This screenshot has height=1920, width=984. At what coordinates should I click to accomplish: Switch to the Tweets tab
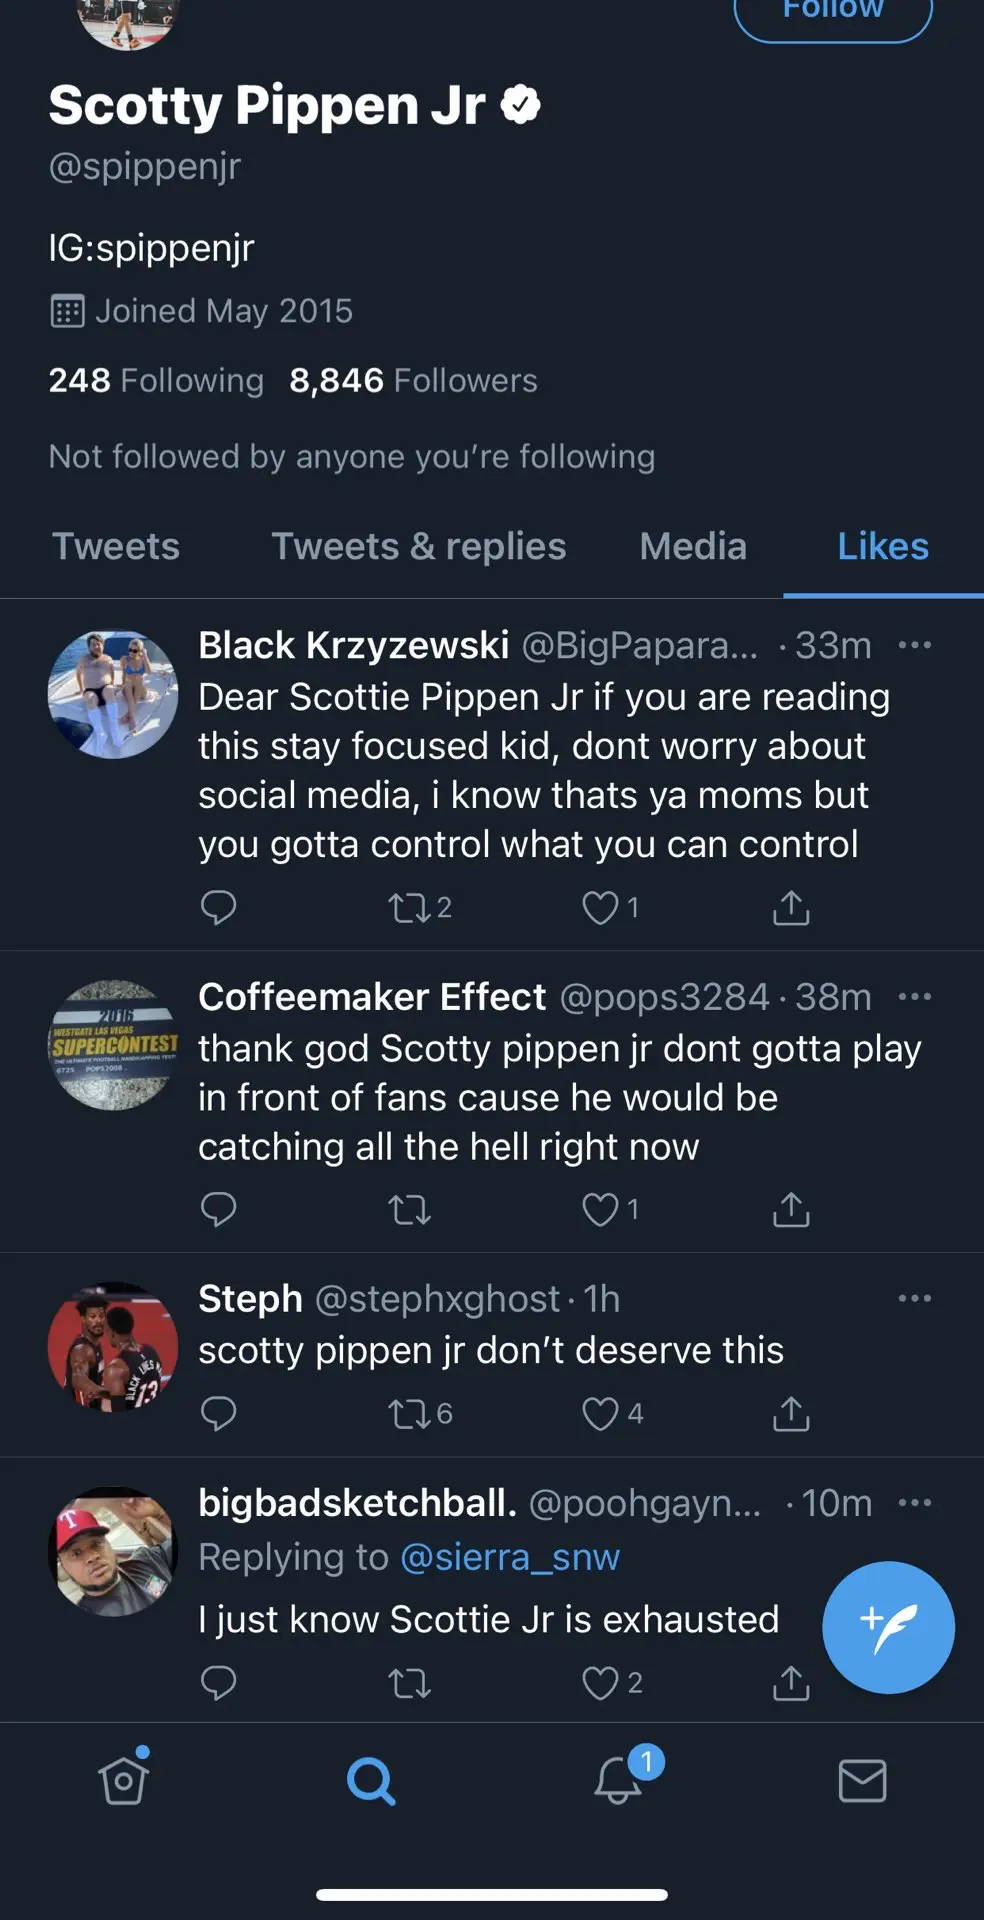point(116,547)
